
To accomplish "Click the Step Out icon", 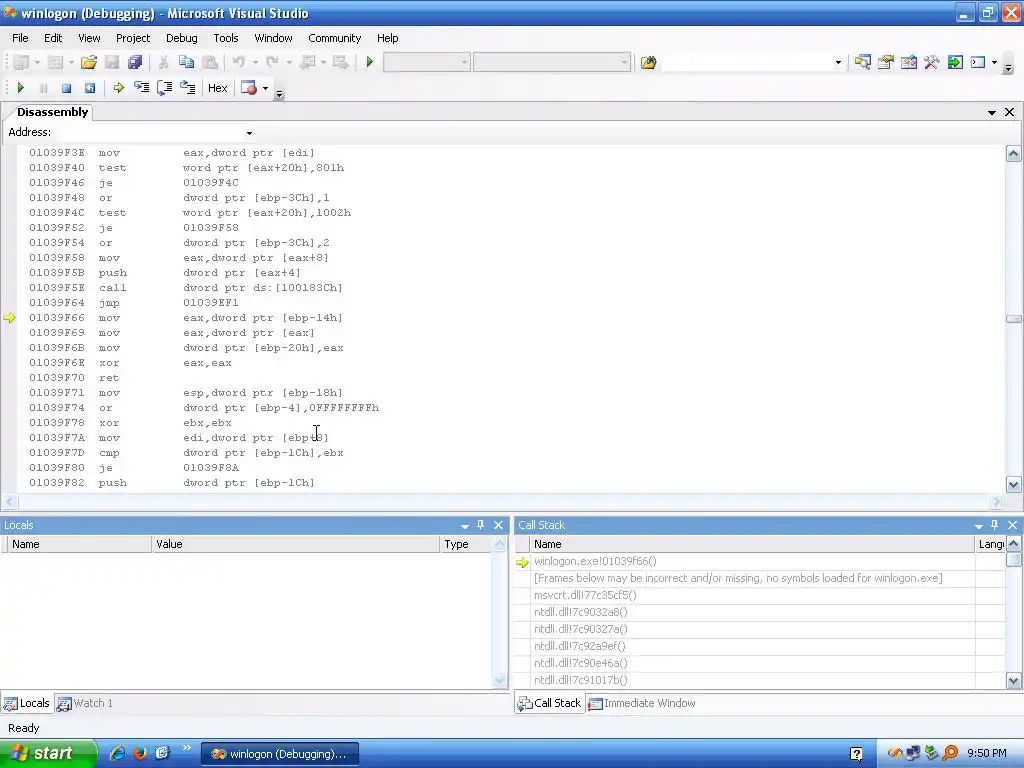I will pos(187,88).
